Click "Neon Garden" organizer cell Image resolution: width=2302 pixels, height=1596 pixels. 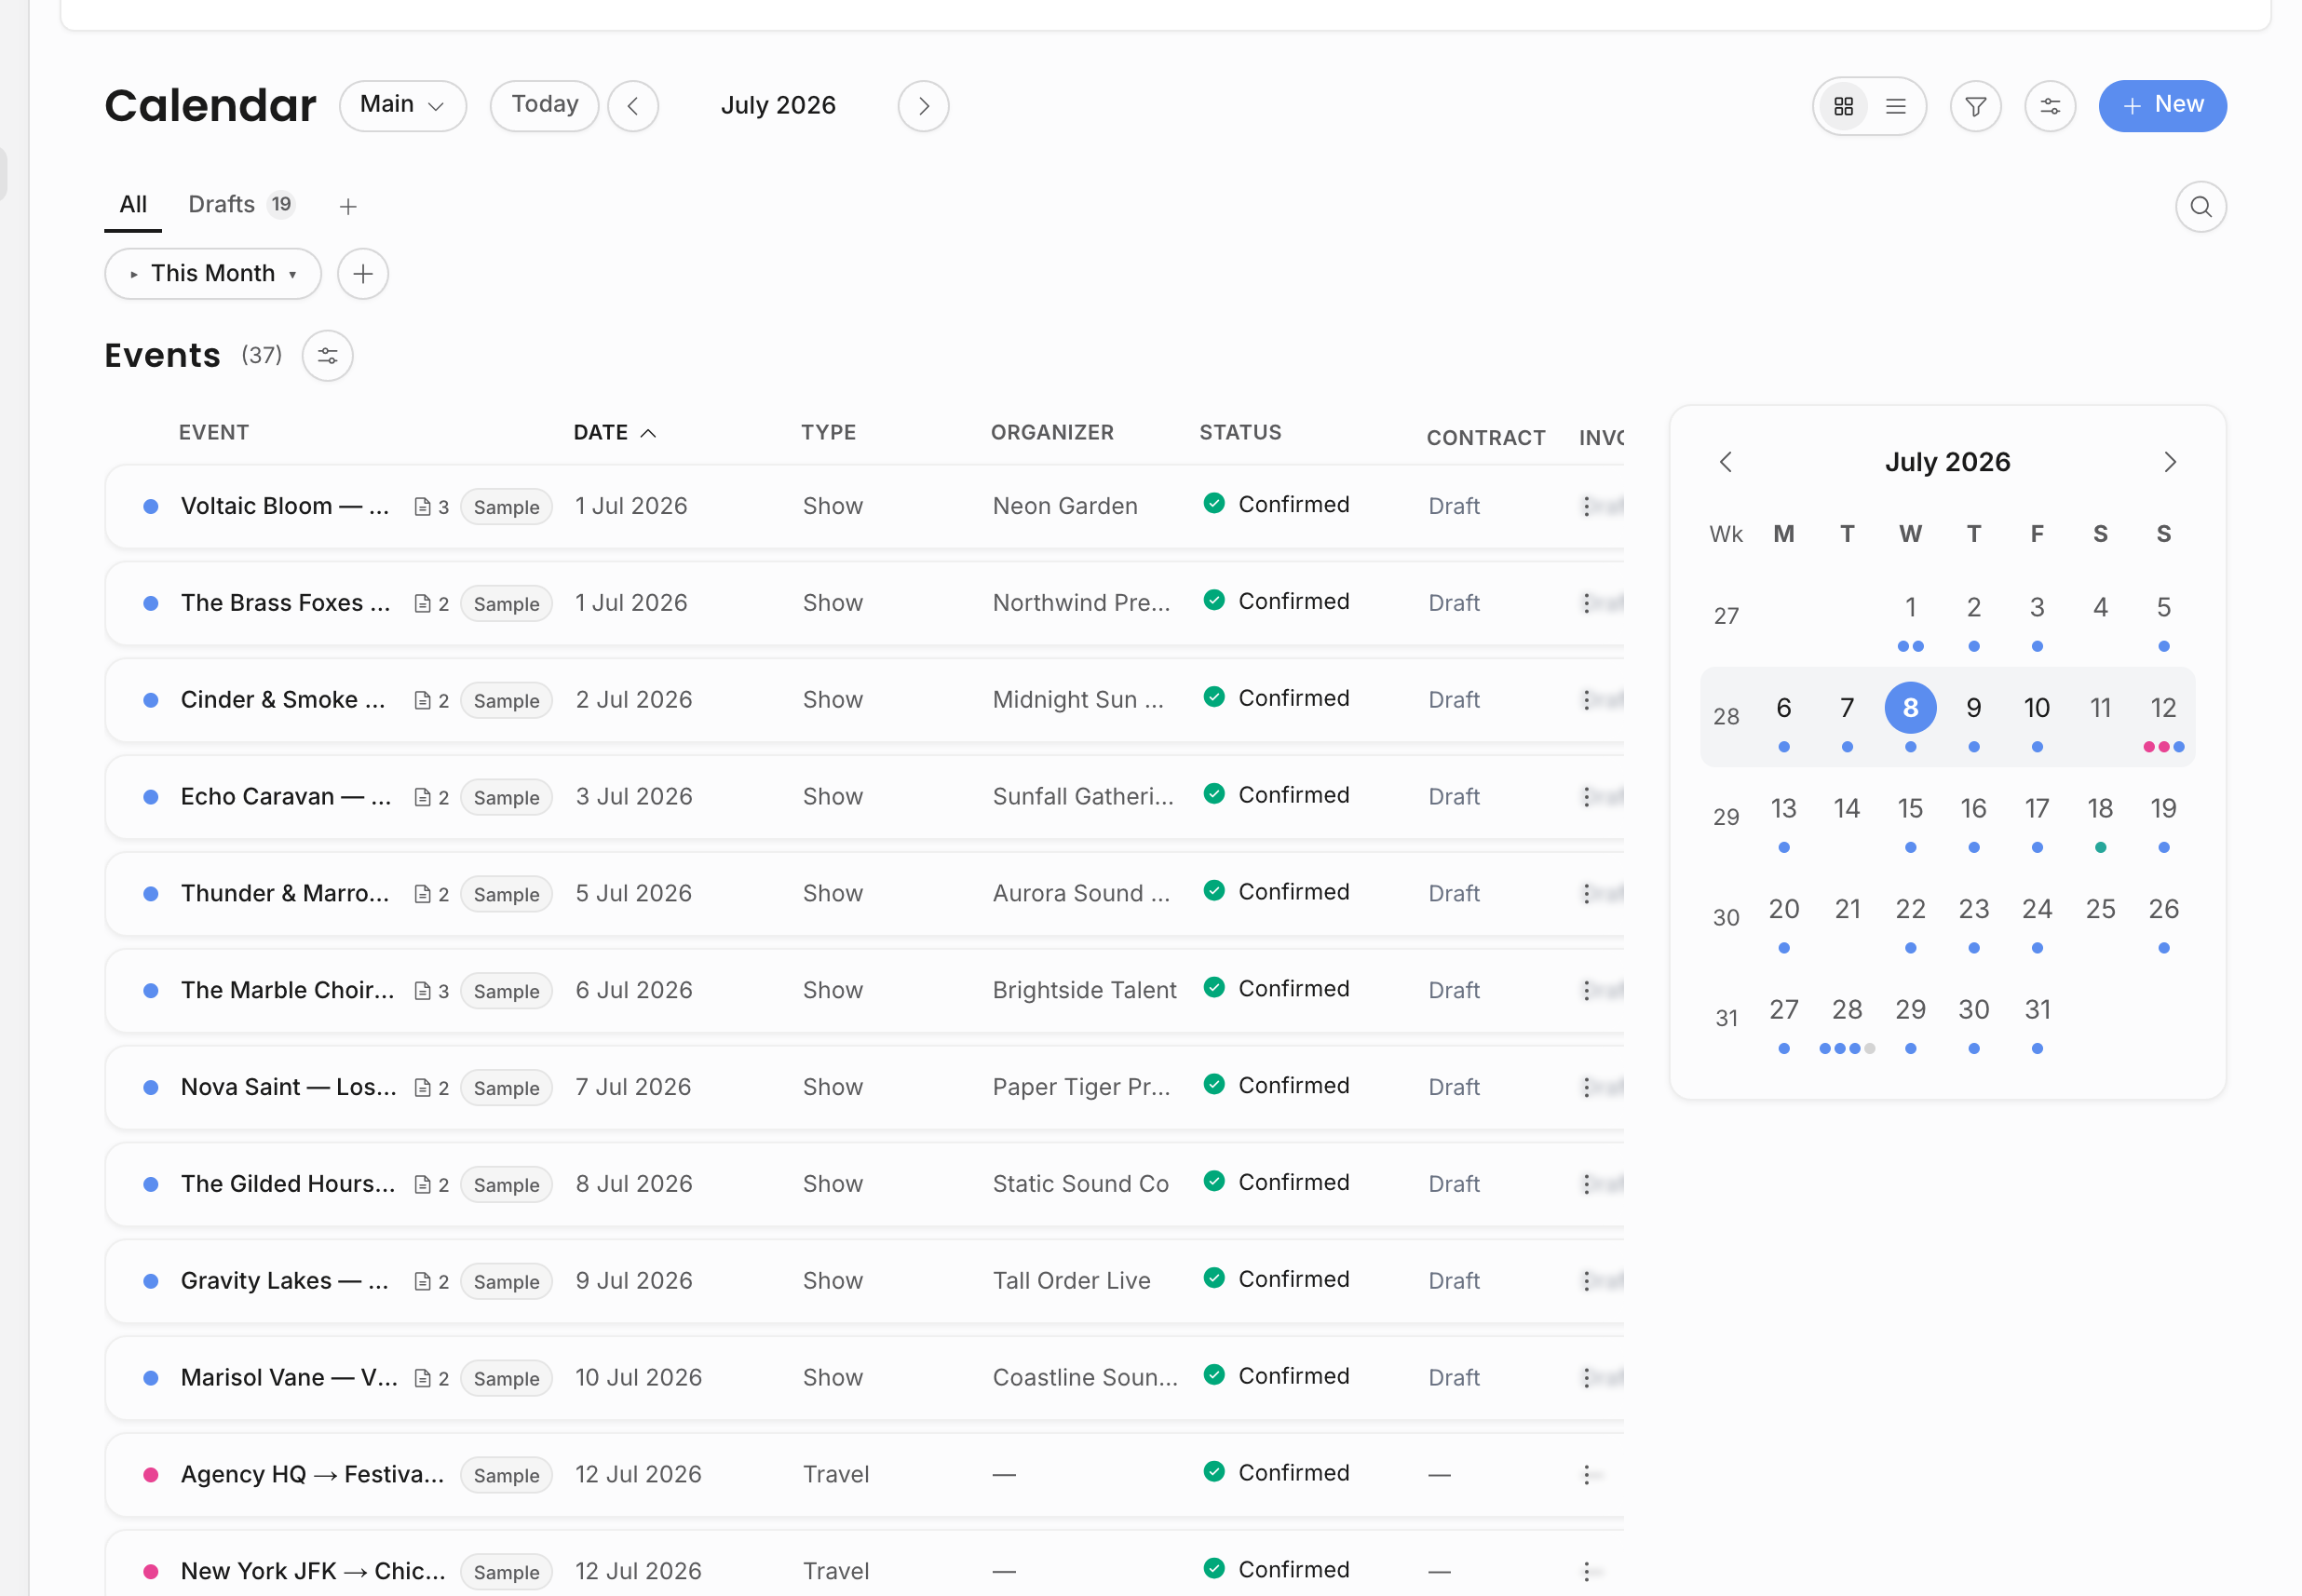point(1065,506)
